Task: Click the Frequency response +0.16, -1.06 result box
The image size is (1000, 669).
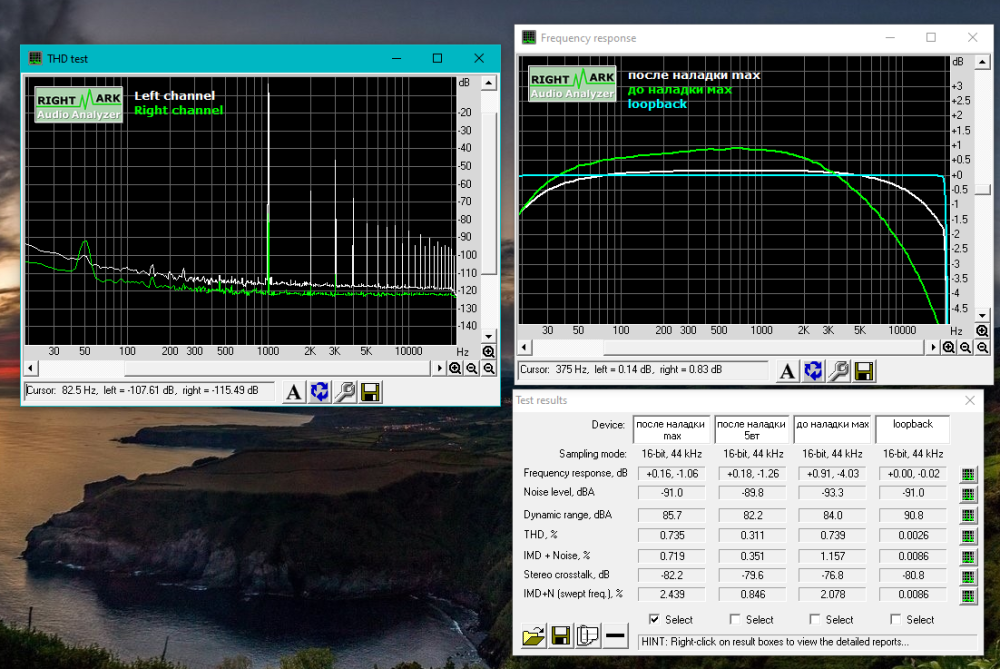Action: tap(671, 473)
